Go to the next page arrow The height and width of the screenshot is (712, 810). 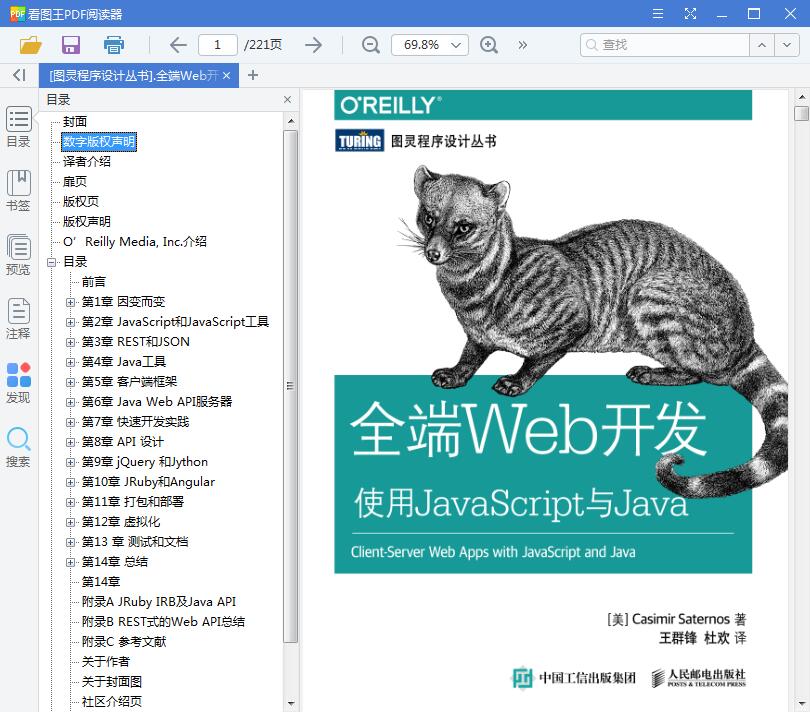tap(314, 45)
